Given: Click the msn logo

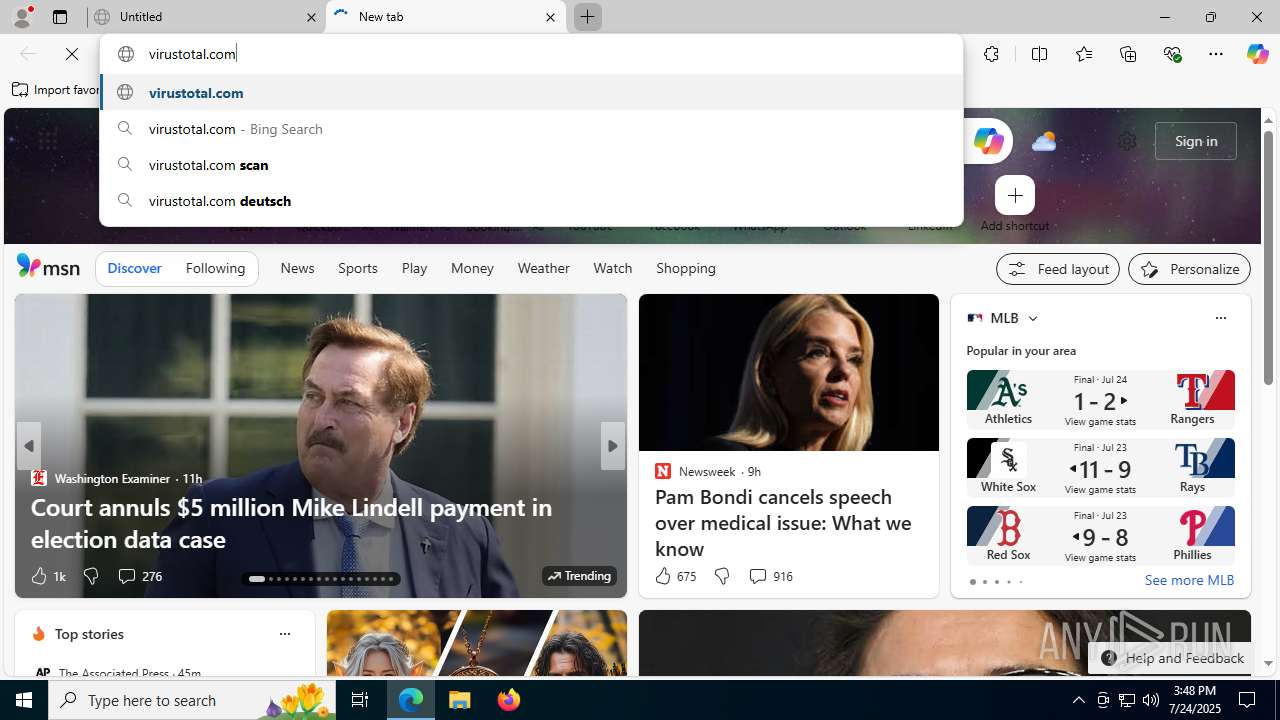Looking at the screenshot, I should click(48, 267).
